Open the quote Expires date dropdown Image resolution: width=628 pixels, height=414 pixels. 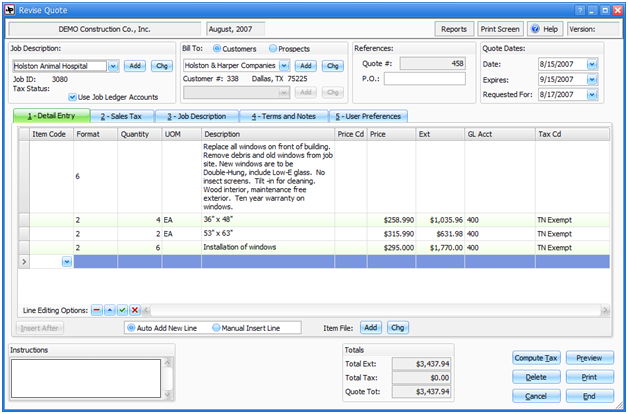point(592,81)
